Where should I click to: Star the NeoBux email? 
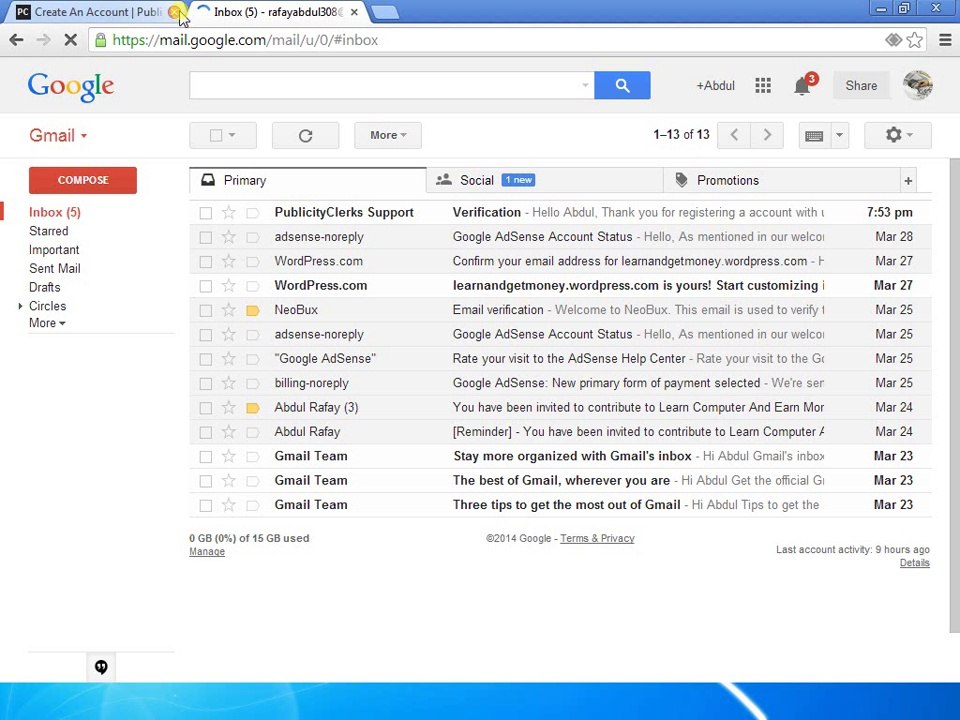(x=228, y=310)
